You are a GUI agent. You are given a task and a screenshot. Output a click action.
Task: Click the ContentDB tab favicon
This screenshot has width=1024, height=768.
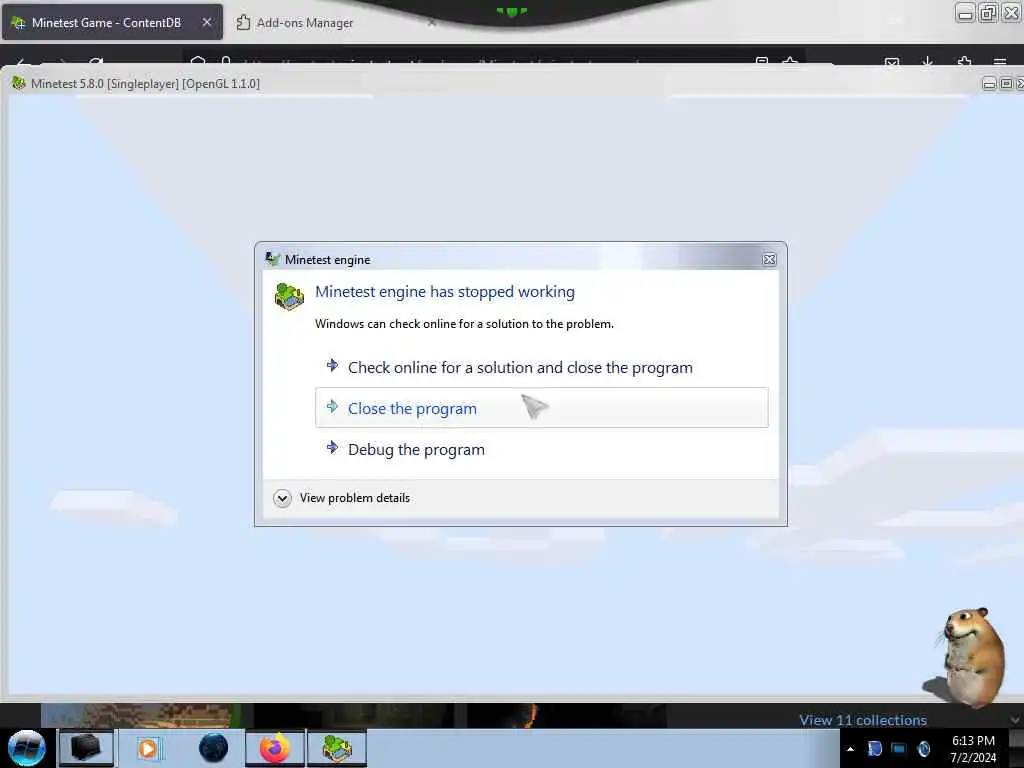pos(18,23)
